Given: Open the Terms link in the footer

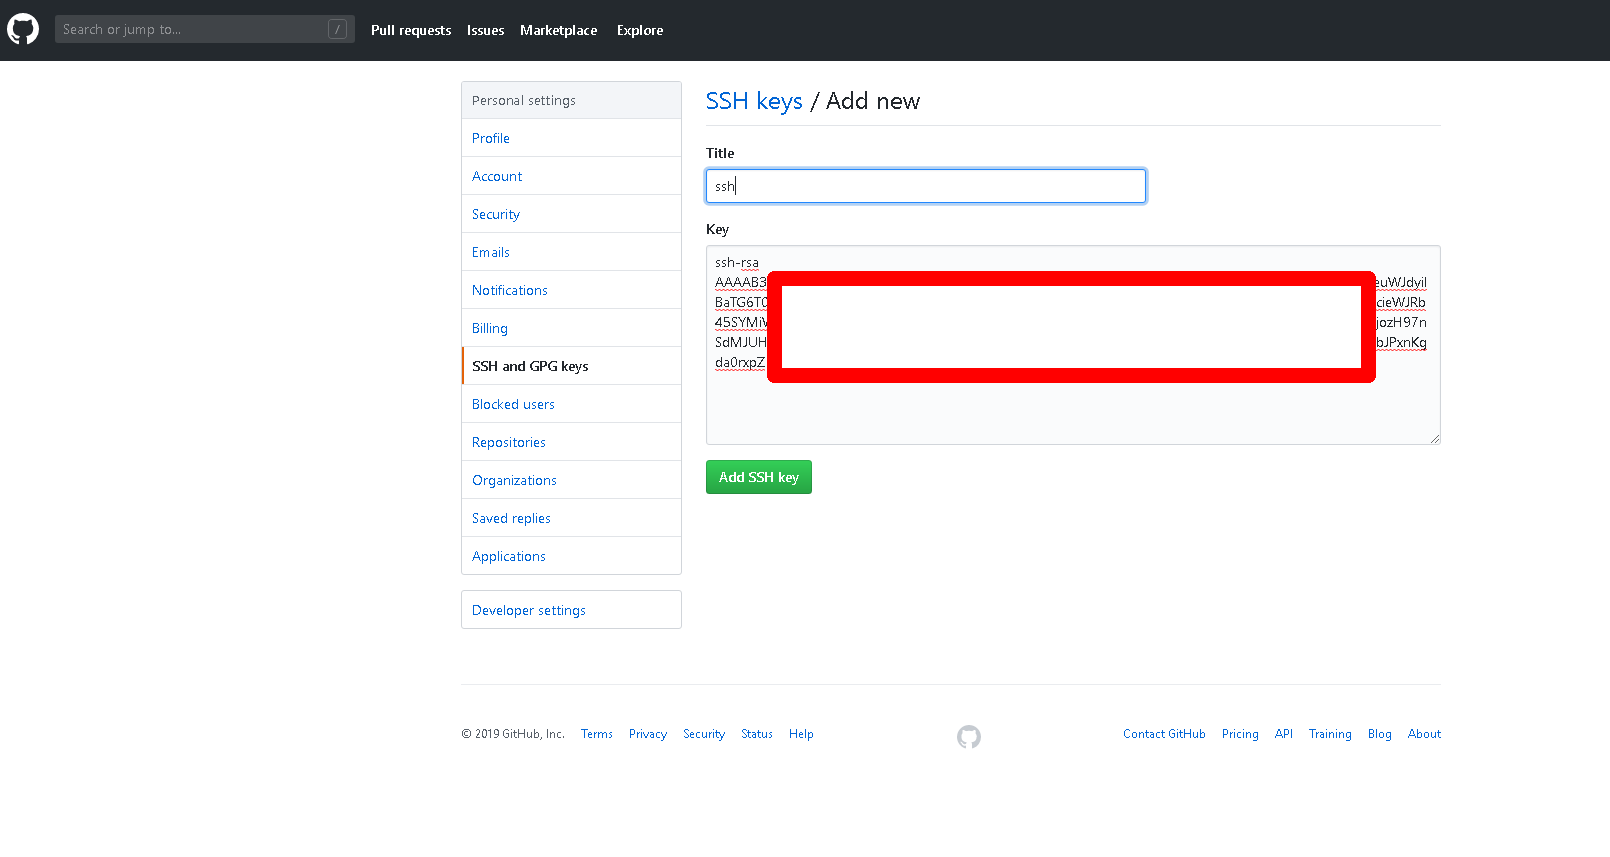Looking at the screenshot, I should tap(597, 734).
